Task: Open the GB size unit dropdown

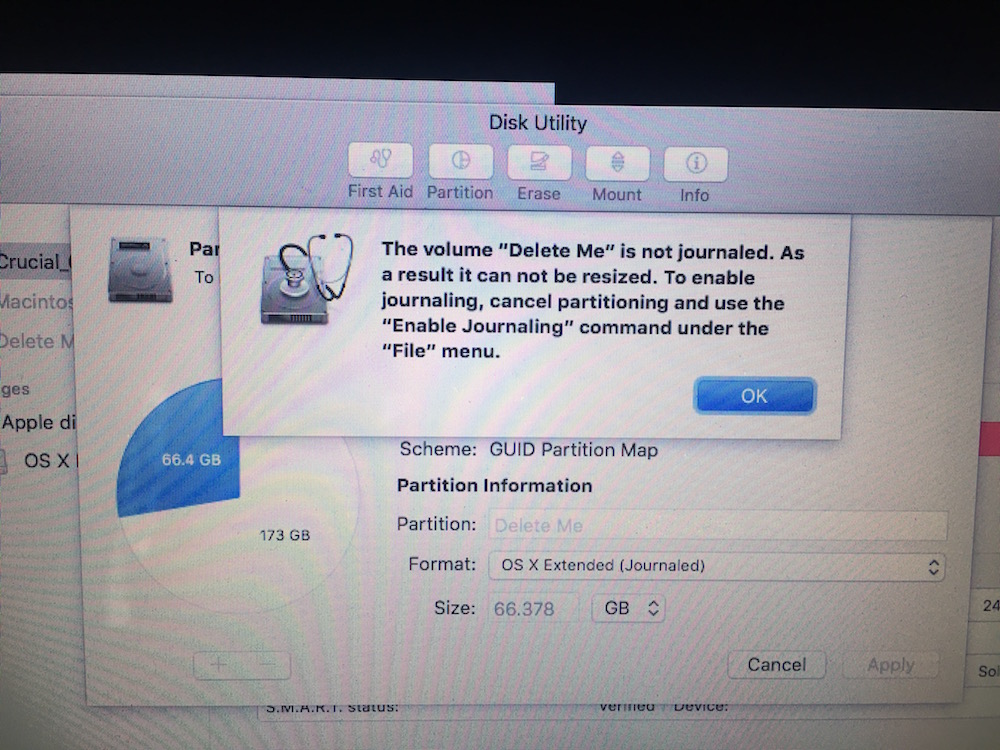Action: (629, 608)
